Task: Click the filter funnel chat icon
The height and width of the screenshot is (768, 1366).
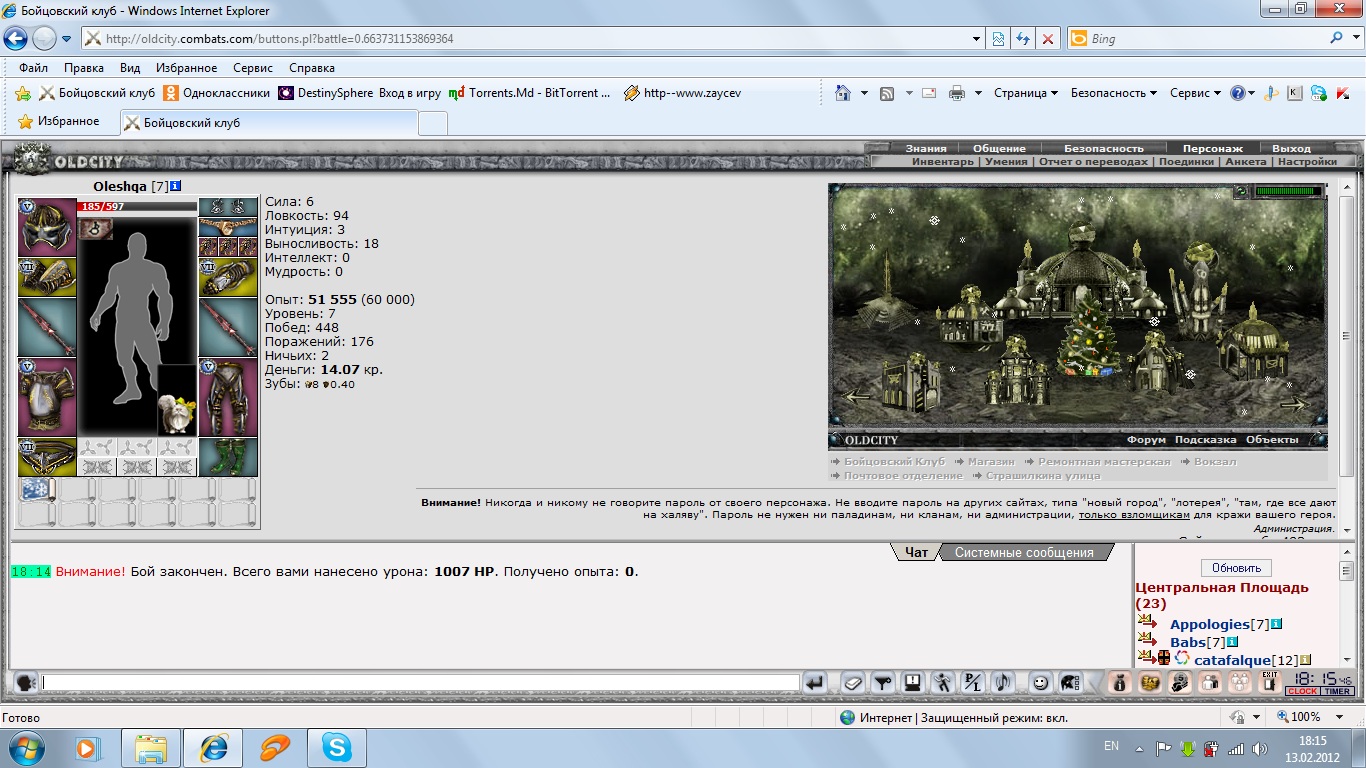Action: point(882,683)
